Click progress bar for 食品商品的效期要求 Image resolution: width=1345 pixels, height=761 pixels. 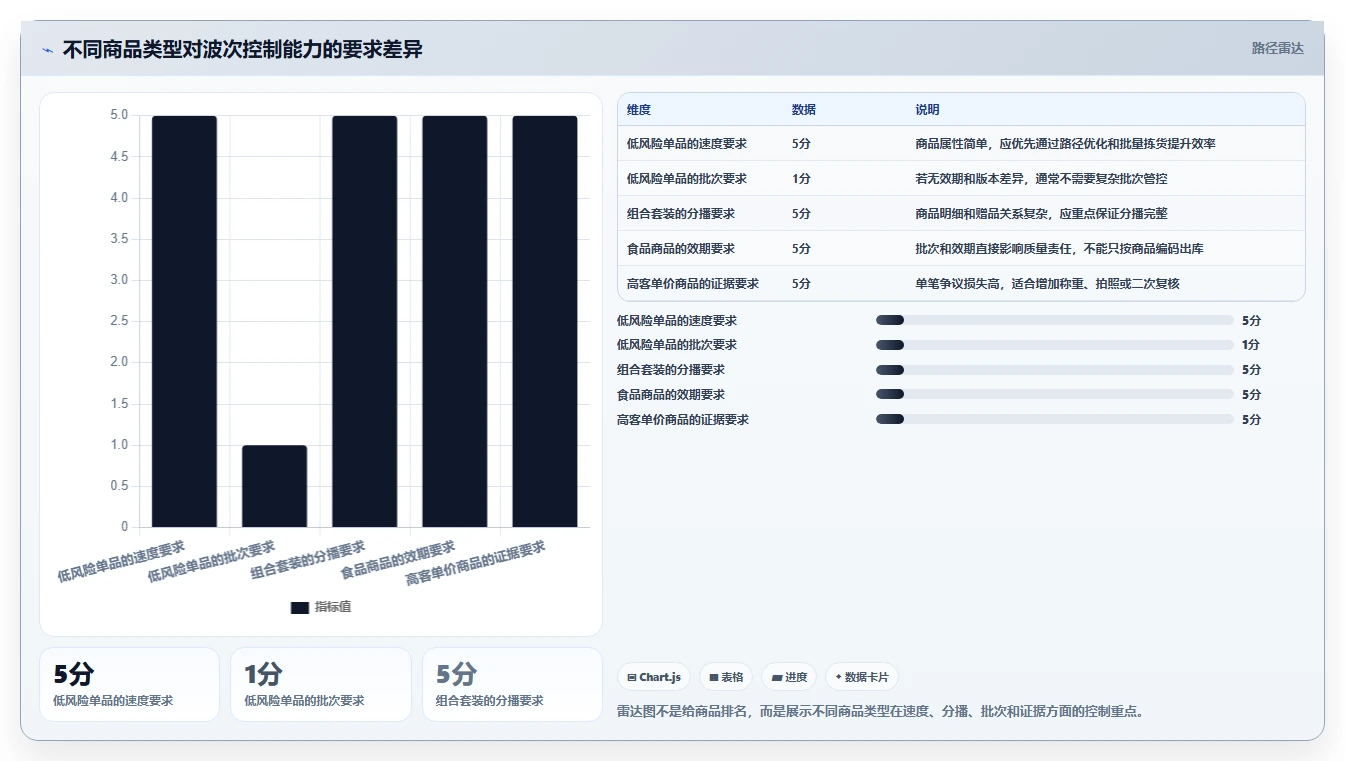(x=1054, y=394)
